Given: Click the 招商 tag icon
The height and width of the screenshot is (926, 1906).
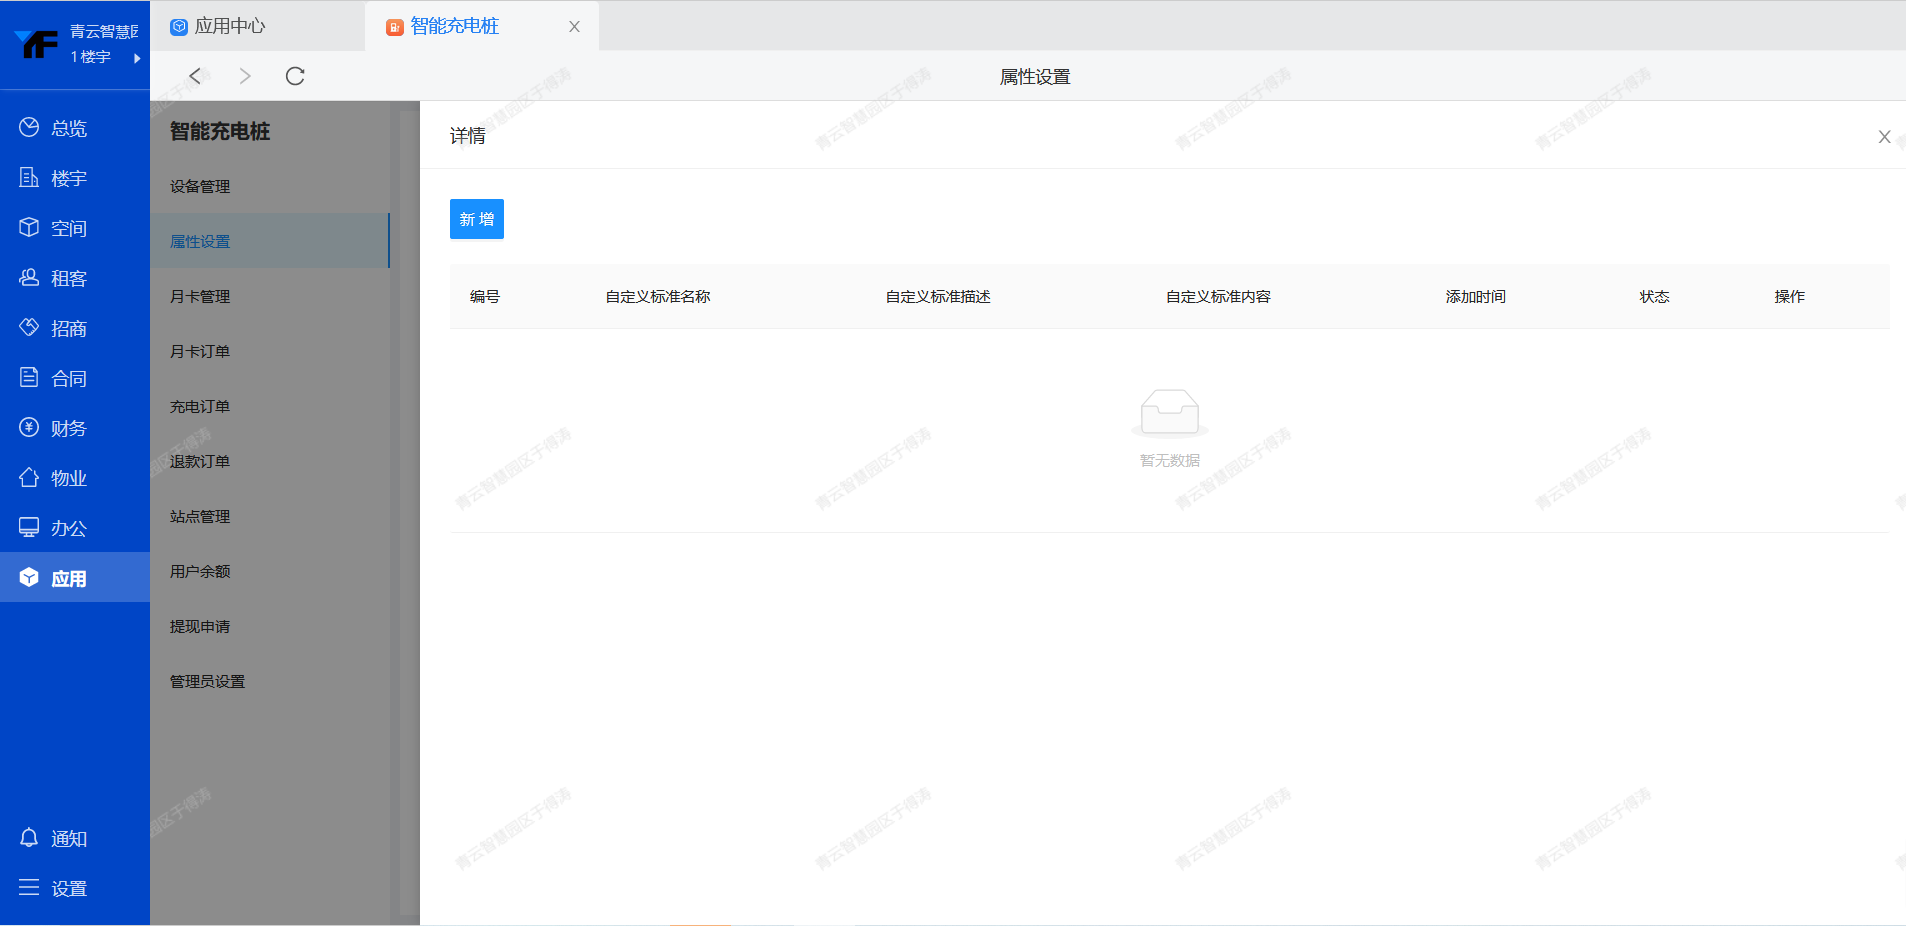Looking at the screenshot, I should [29, 328].
